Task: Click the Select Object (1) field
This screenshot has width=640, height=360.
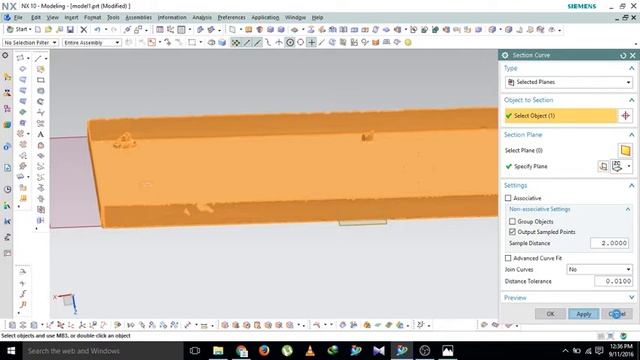Action: (x=561, y=116)
